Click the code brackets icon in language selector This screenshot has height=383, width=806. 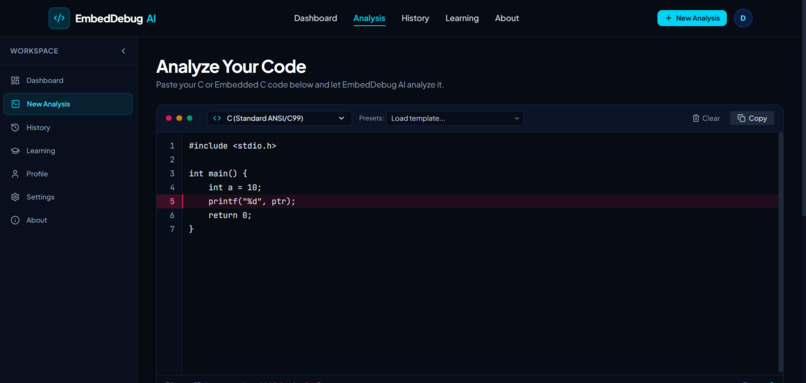point(217,118)
